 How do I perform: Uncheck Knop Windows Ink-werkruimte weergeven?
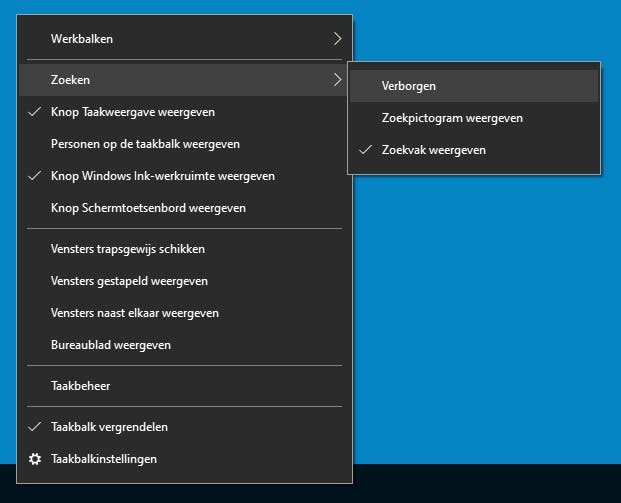35,176
